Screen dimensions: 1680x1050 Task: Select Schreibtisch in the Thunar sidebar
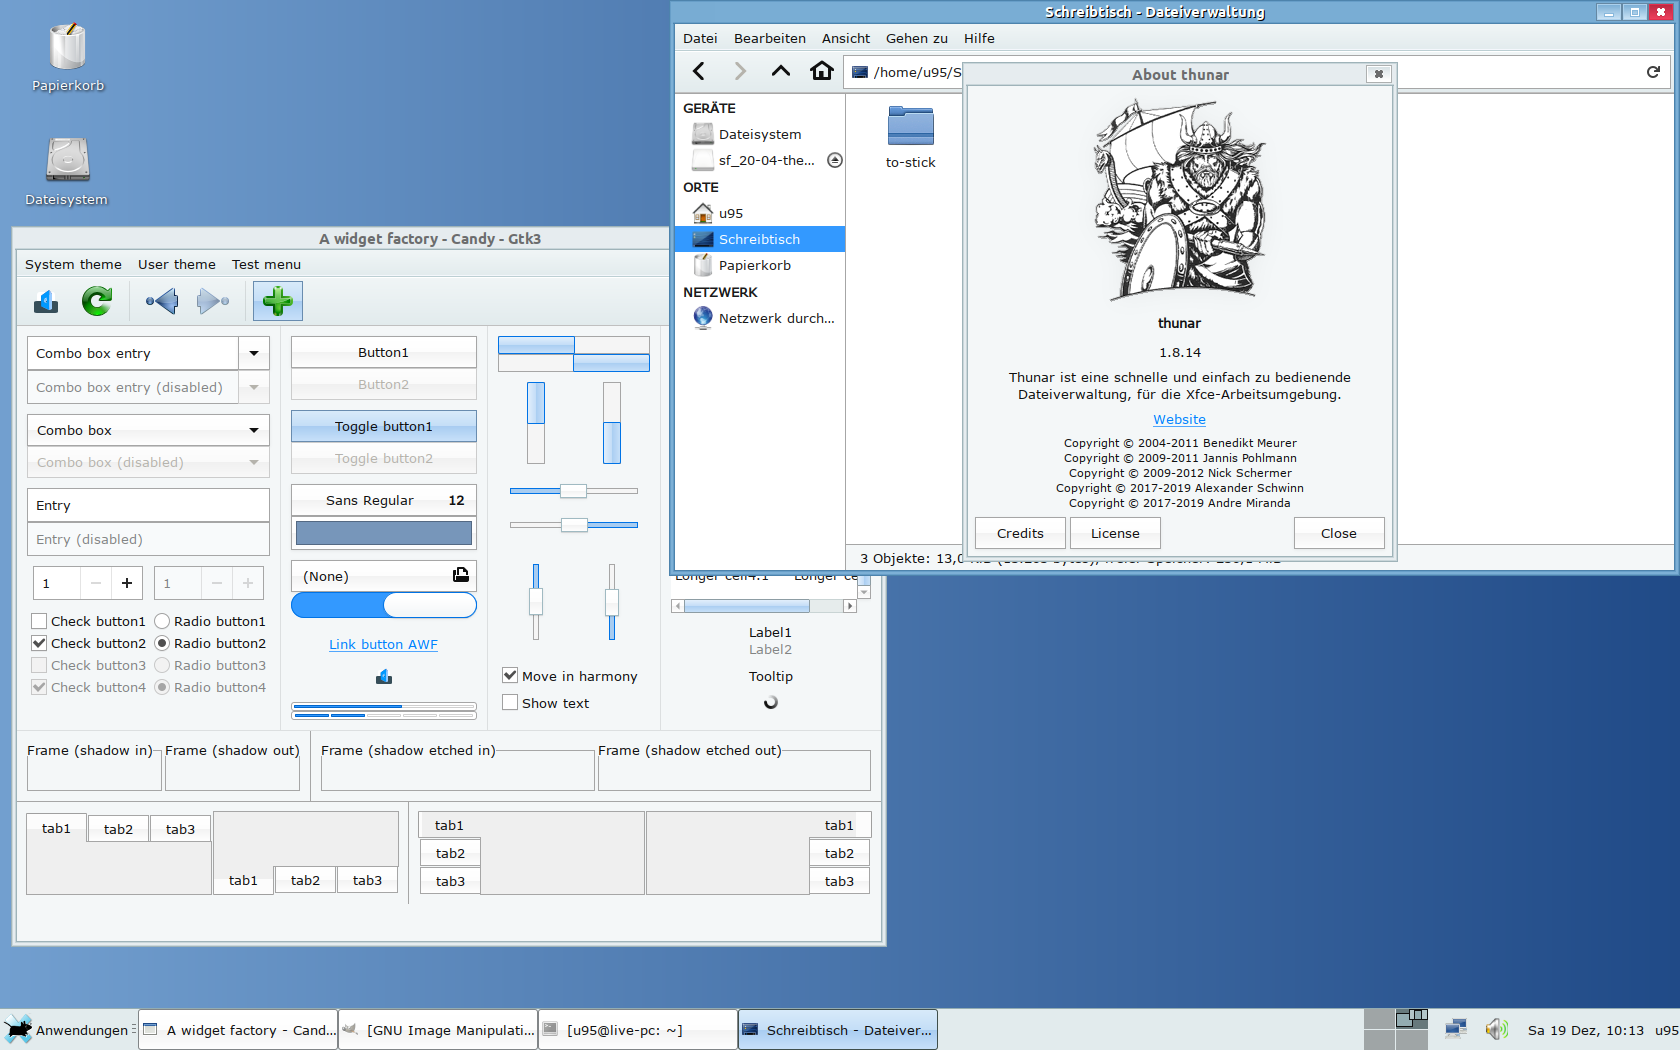coord(760,239)
